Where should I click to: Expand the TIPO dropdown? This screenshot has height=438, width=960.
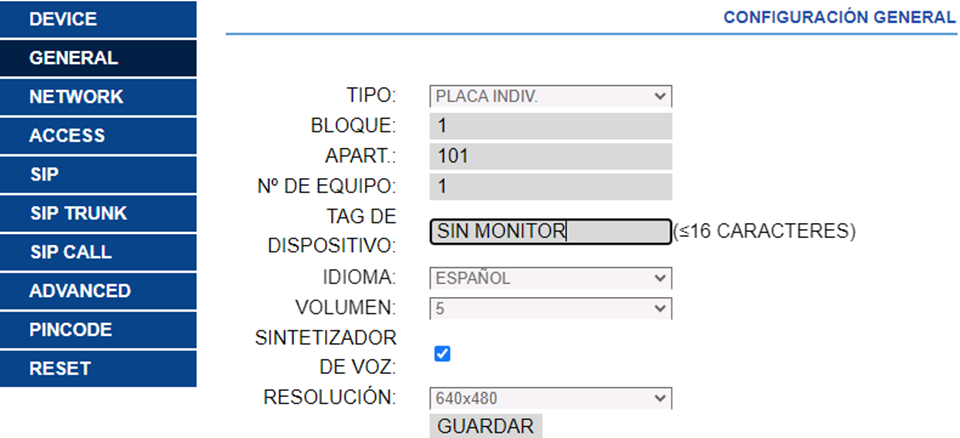point(550,96)
